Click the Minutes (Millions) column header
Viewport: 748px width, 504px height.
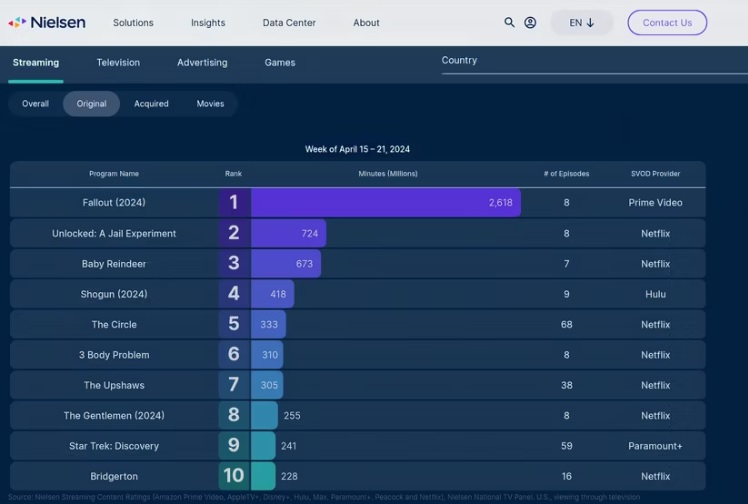click(388, 174)
